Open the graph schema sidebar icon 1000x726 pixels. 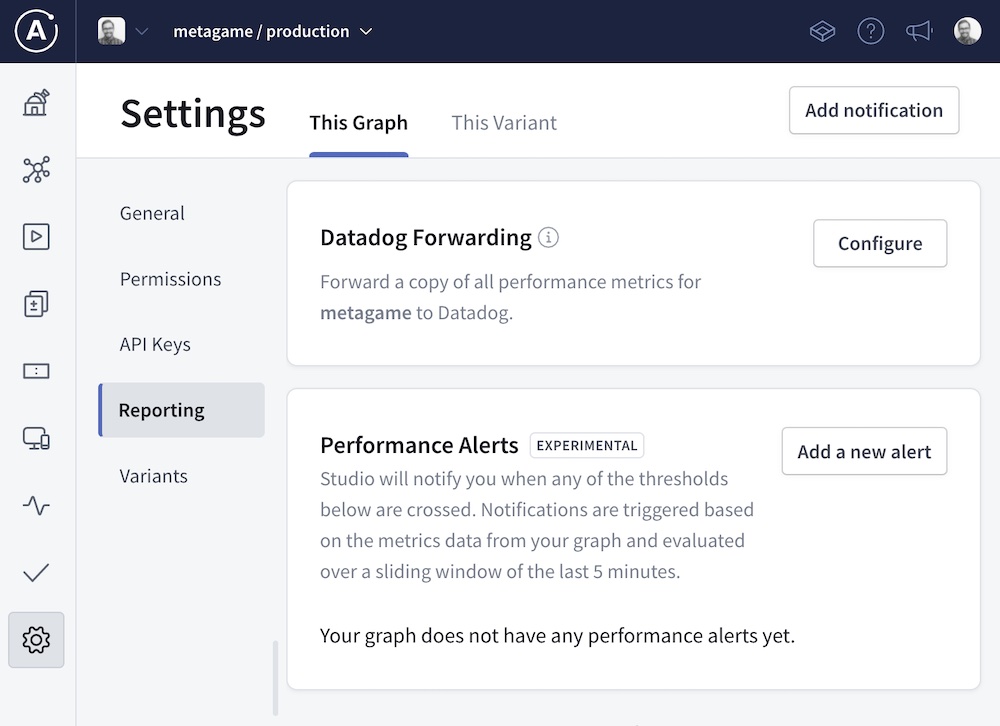tap(36, 170)
